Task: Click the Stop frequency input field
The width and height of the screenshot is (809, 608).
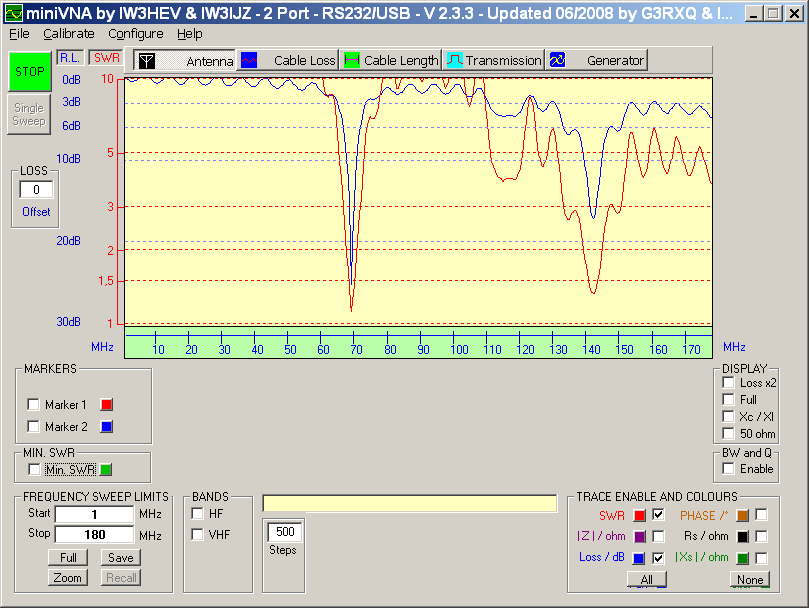Action: 94,535
